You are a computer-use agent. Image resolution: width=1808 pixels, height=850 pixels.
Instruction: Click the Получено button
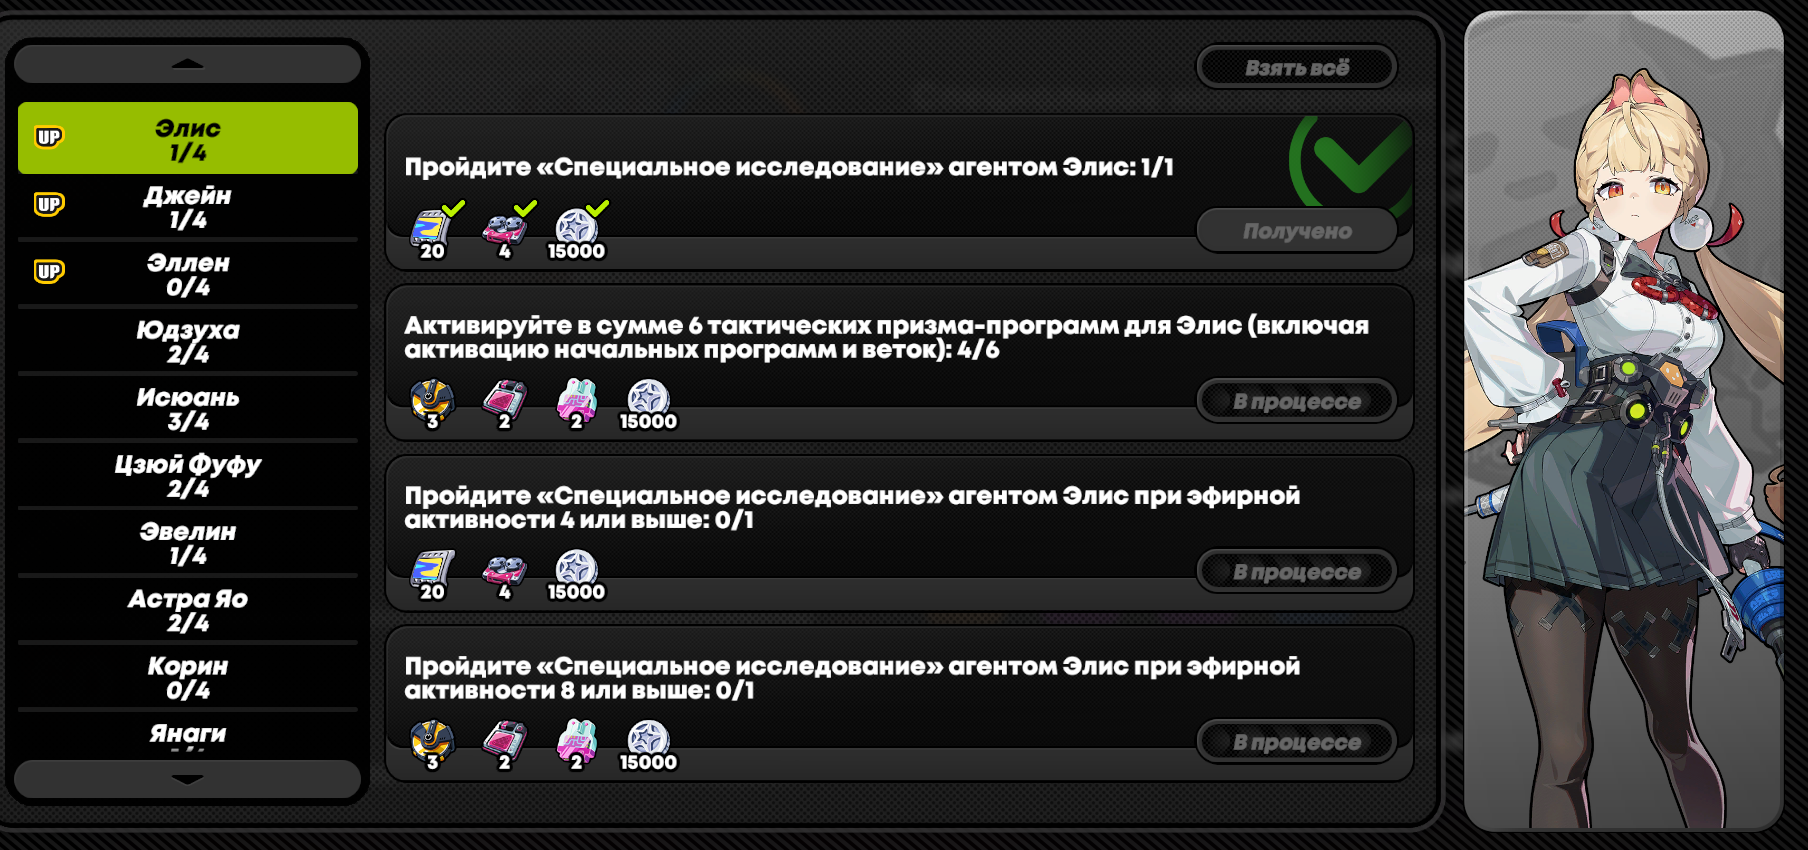[x=1296, y=231]
